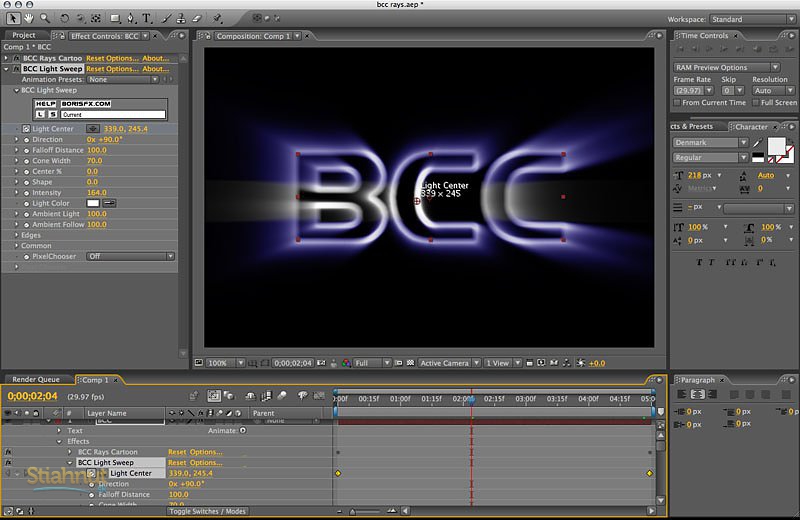Screen dimensions: 800x520
Task: Click the Faux Bold button
Action: pos(699,262)
